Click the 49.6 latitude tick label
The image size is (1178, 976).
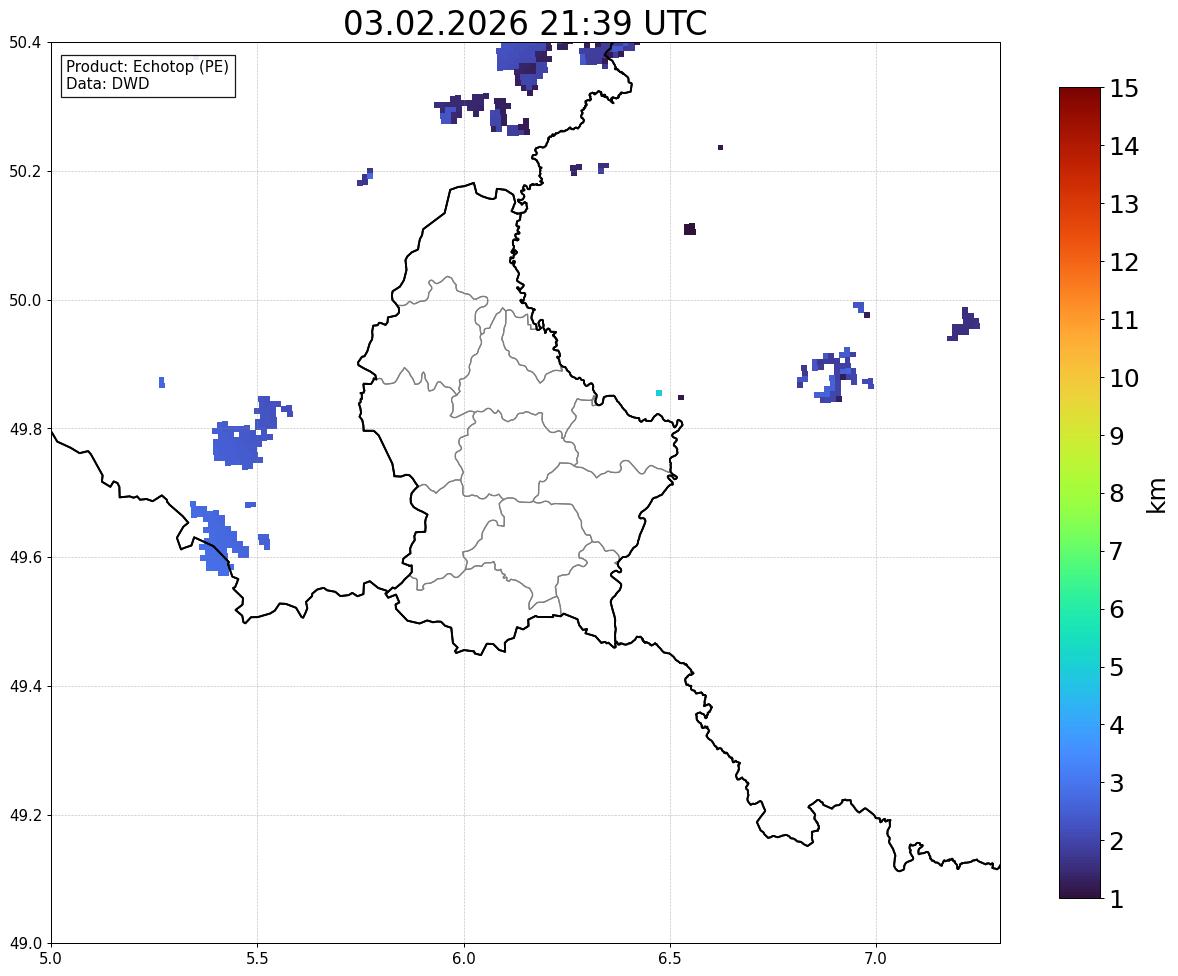(x=25, y=557)
